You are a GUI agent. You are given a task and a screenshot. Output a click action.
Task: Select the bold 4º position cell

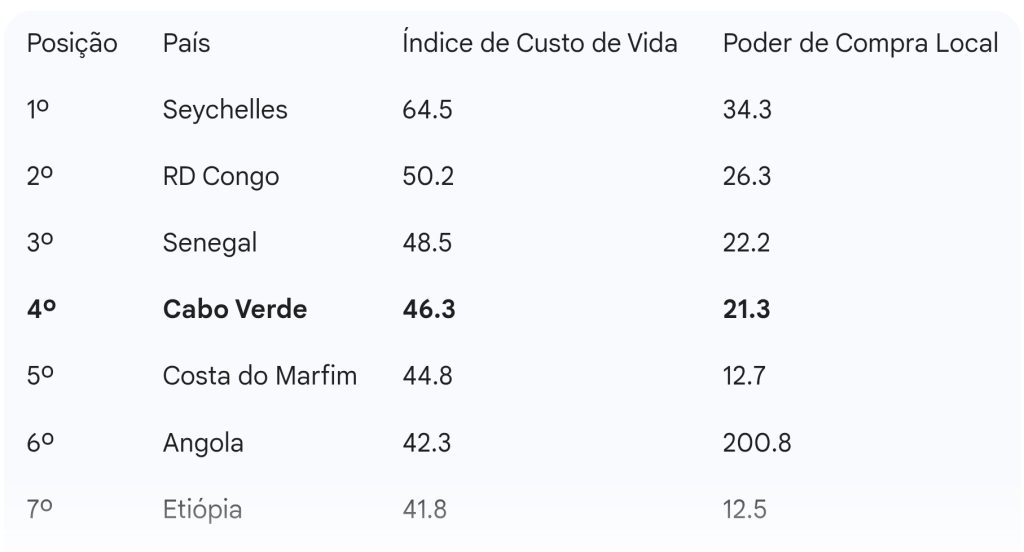point(41,310)
